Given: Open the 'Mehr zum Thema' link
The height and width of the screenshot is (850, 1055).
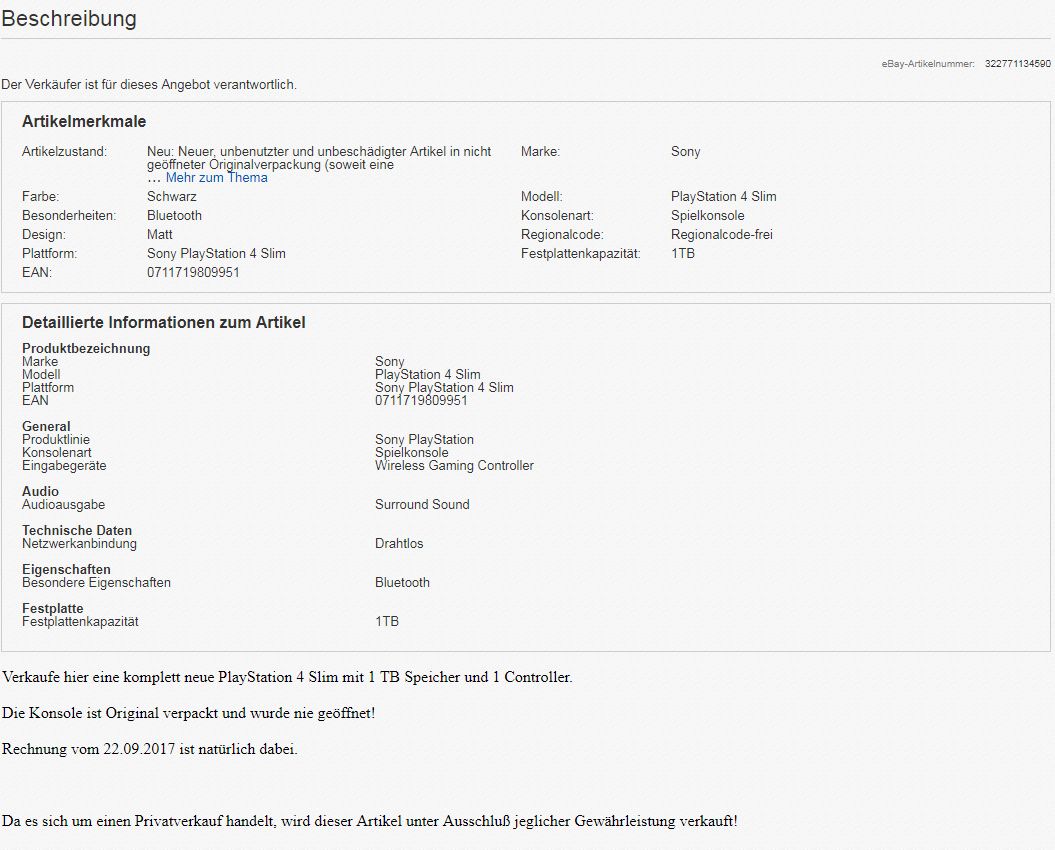Looking at the screenshot, I should [216, 178].
